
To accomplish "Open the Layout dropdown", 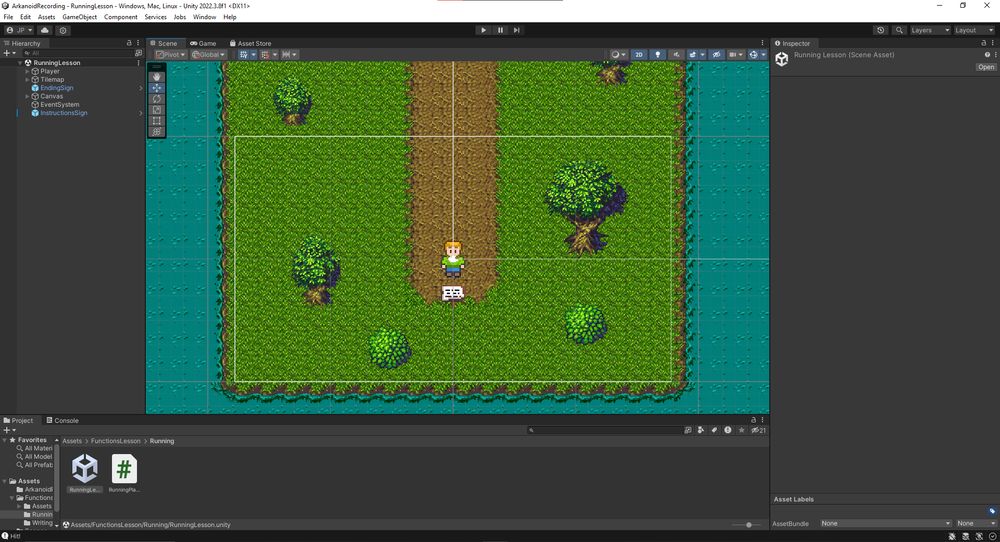I will 974,30.
